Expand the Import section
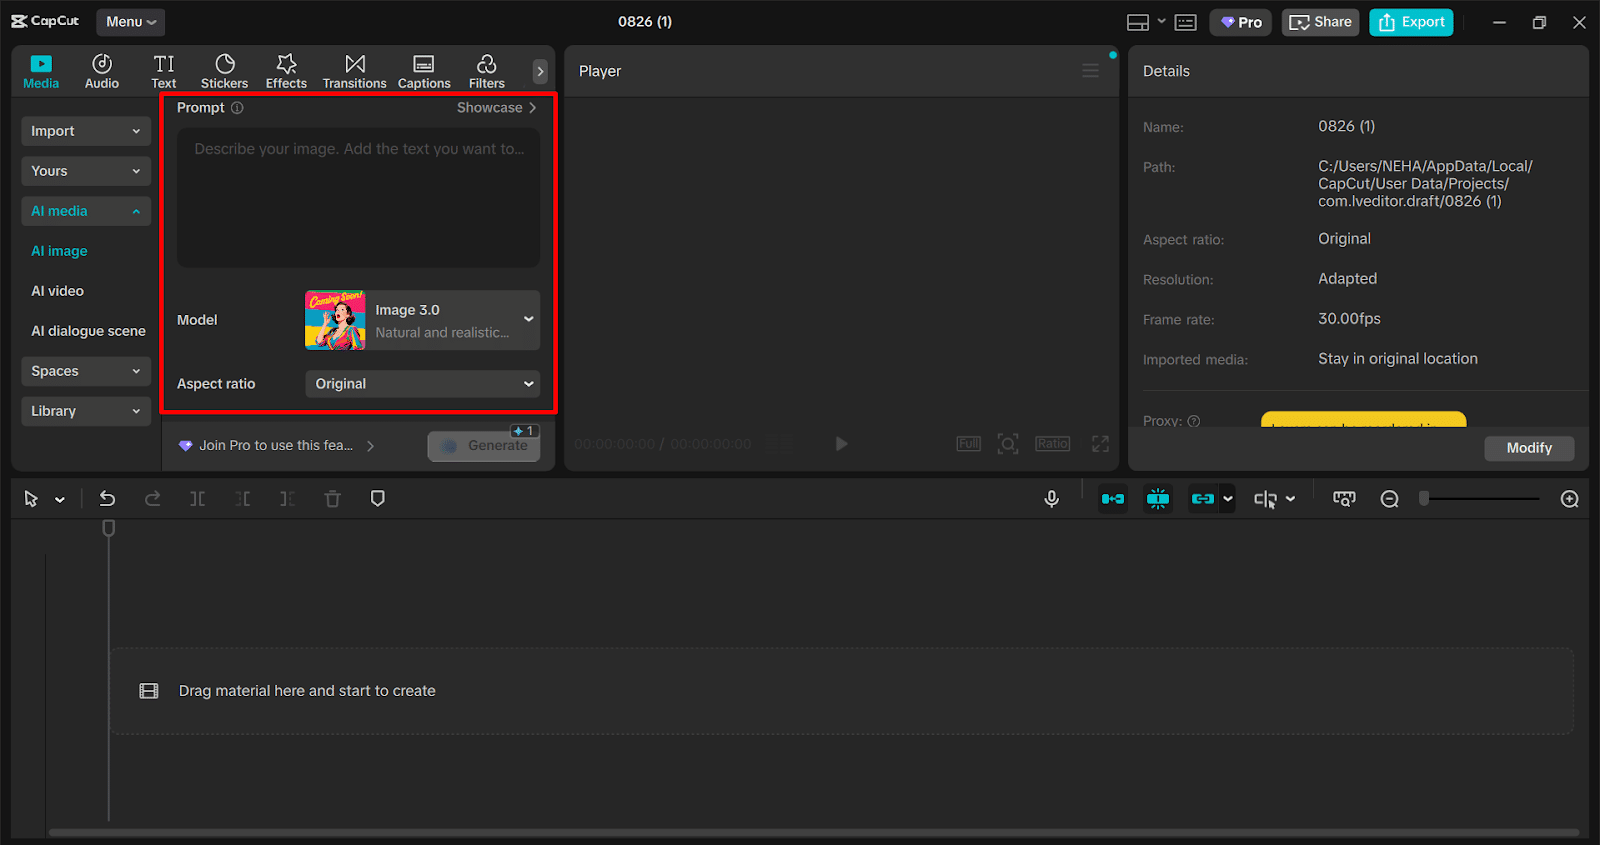The width and height of the screenshot is (1600, 845). click(86, 131)
